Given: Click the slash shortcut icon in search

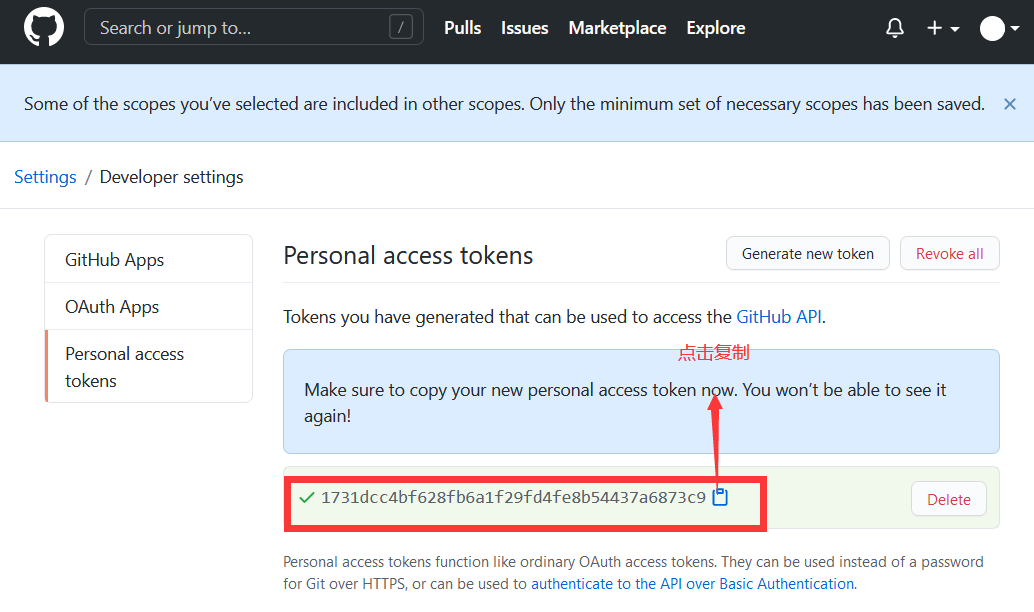Looking at the screenshot, I should pyautogui.click(x=400, y=27).
